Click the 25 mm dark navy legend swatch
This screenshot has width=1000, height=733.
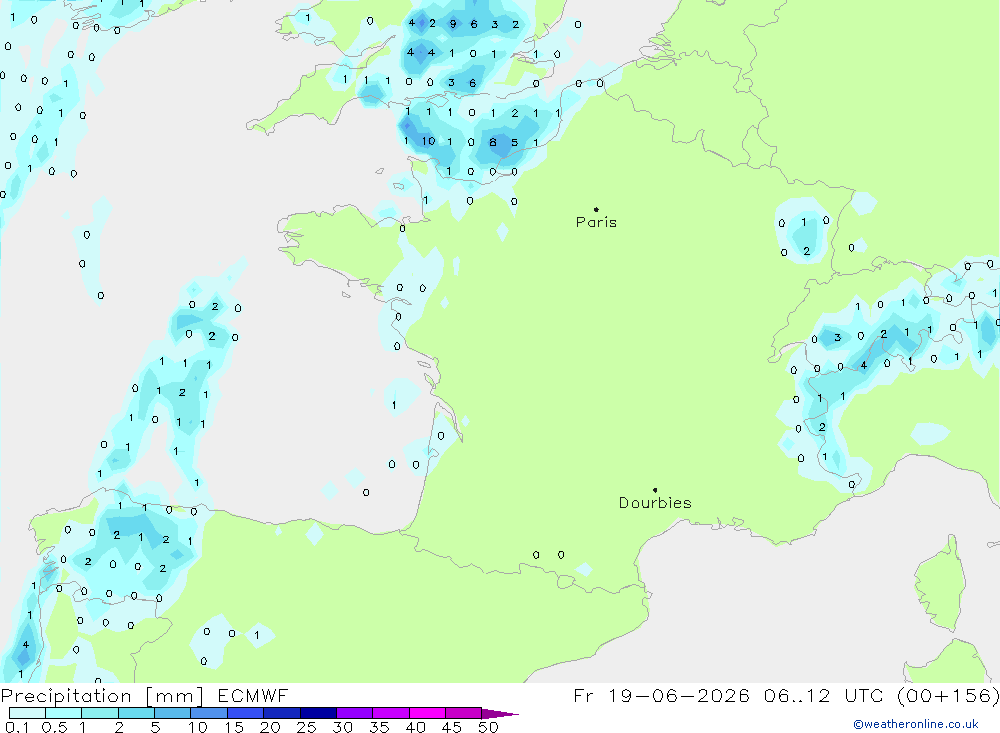(318, 713)
